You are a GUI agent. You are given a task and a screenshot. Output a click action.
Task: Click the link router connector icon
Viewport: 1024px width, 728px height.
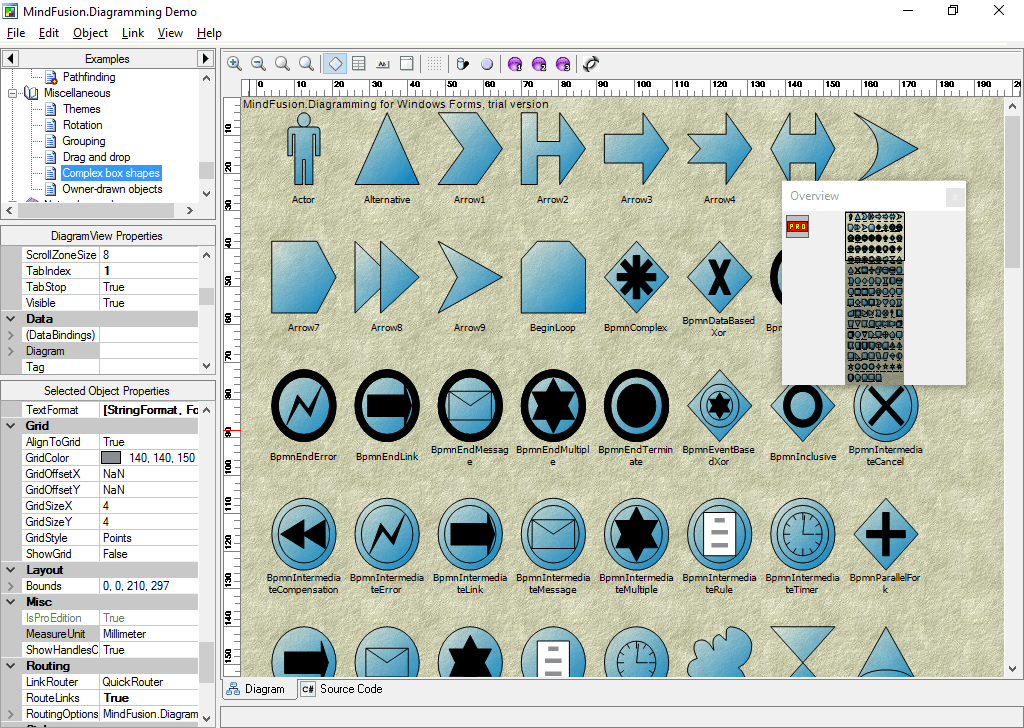[x=589, y=63]
